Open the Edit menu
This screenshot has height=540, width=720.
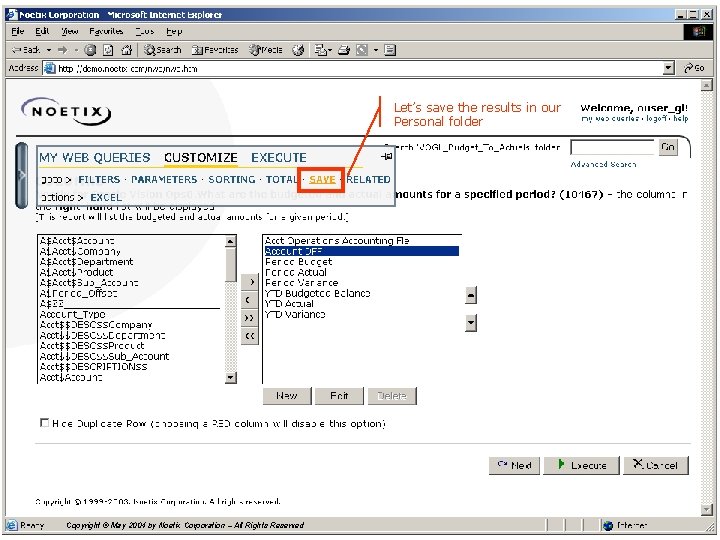(x=42, y=31)
